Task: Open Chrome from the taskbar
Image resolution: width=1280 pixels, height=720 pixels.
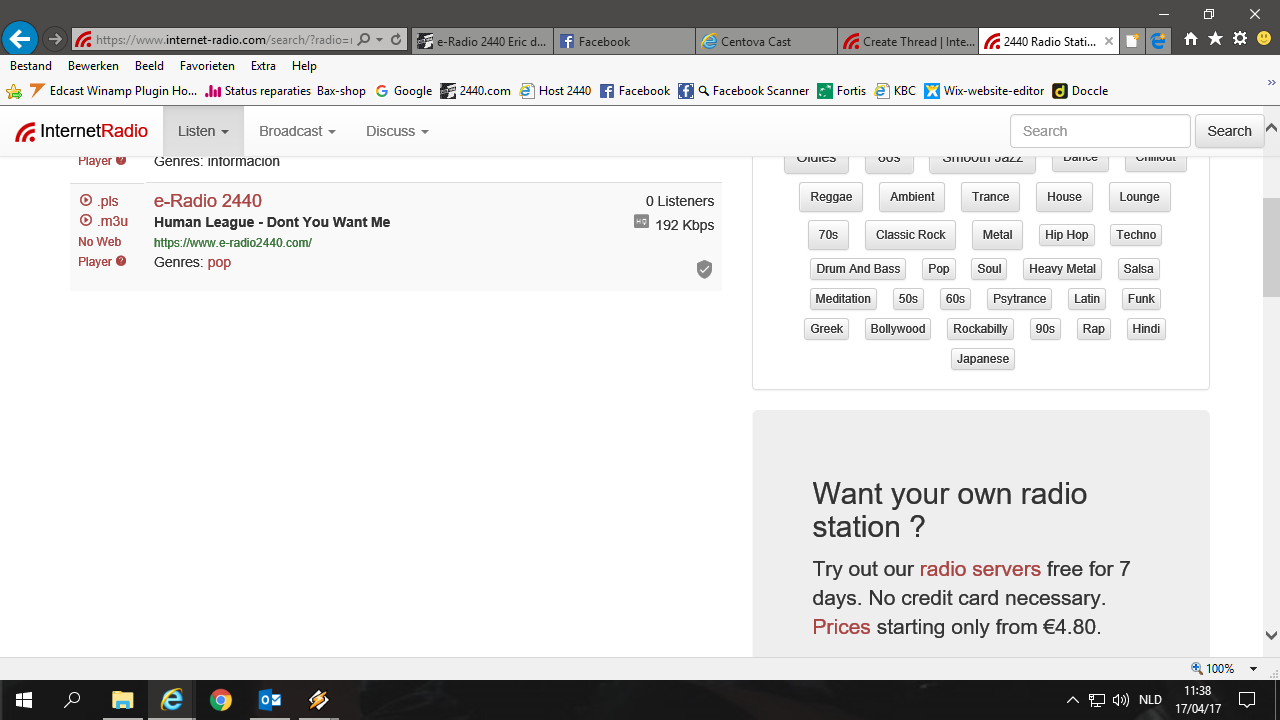Action: [221, 700]
